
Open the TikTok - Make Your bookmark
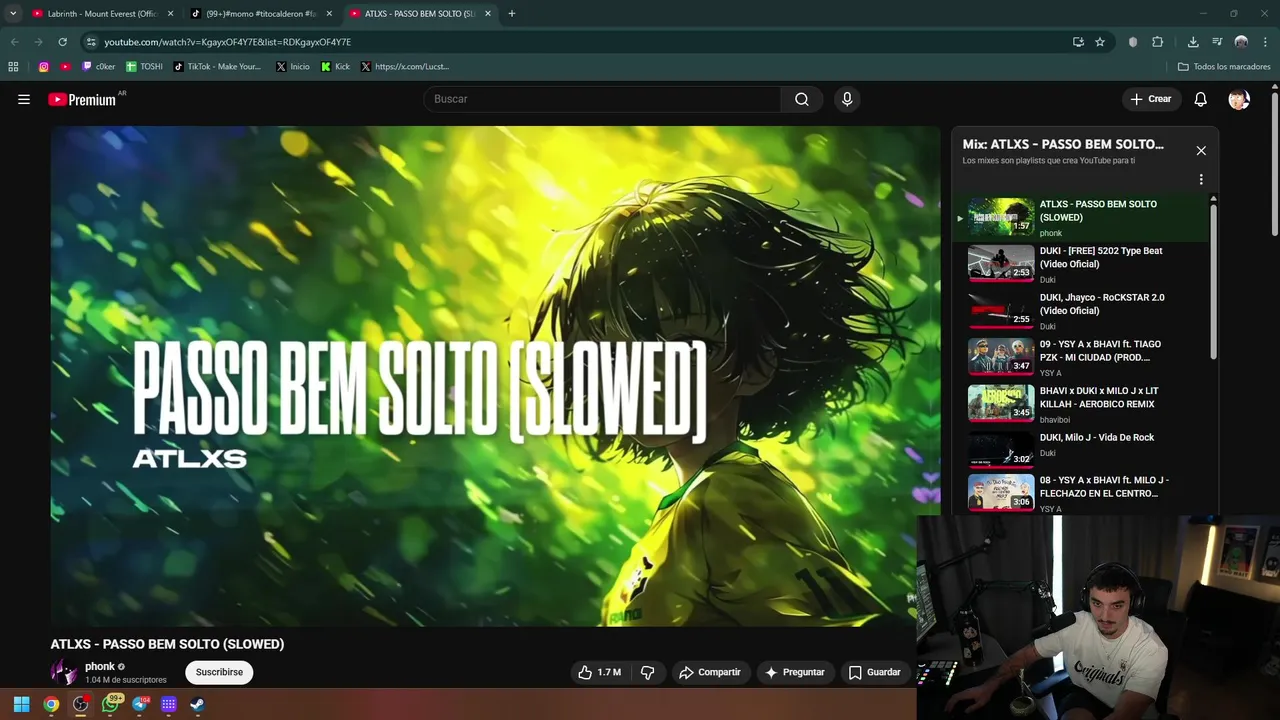(x=217, y=67)
